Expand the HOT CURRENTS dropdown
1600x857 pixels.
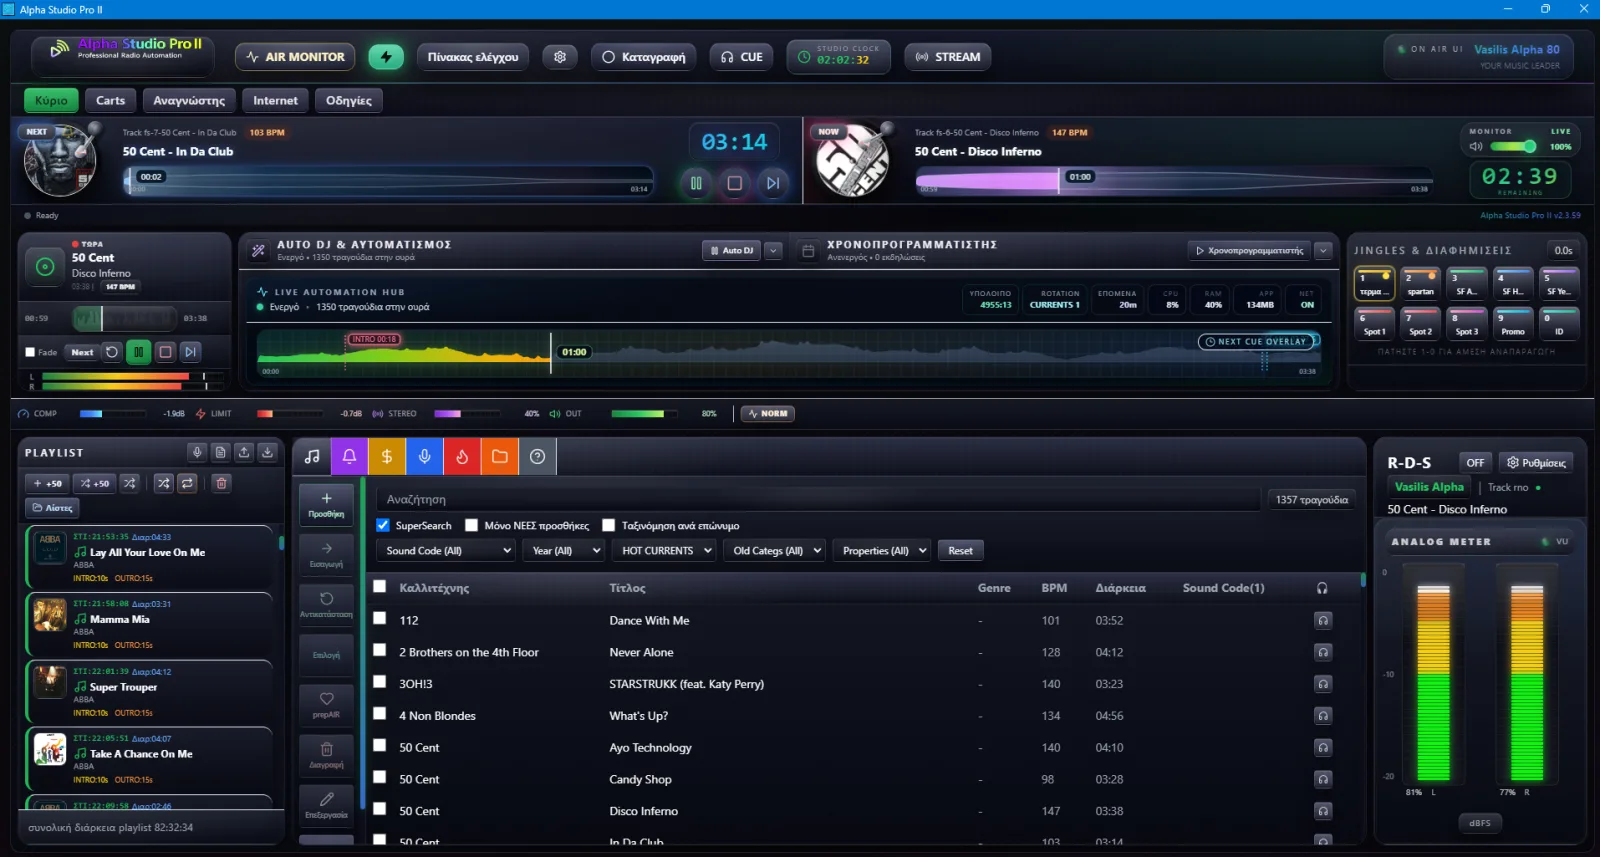pyautogui.click(x=664, y=550)
